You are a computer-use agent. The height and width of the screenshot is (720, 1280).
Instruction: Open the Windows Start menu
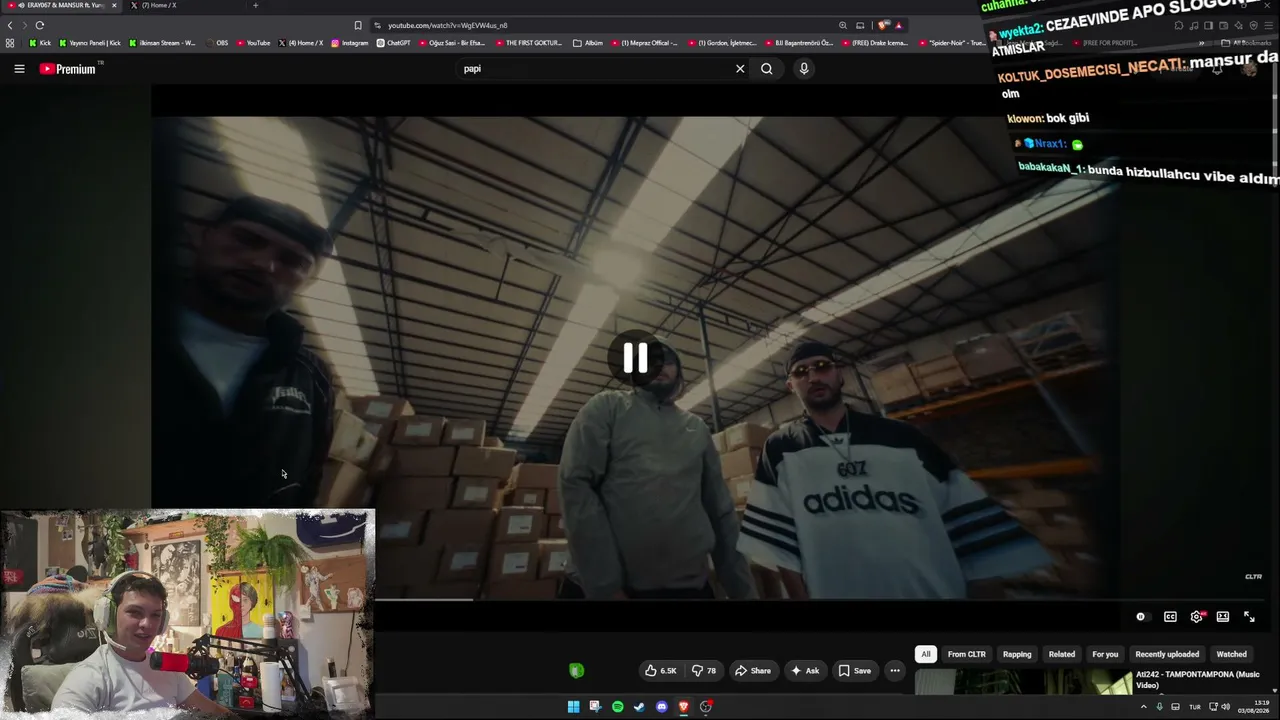[x=573, y=707]
